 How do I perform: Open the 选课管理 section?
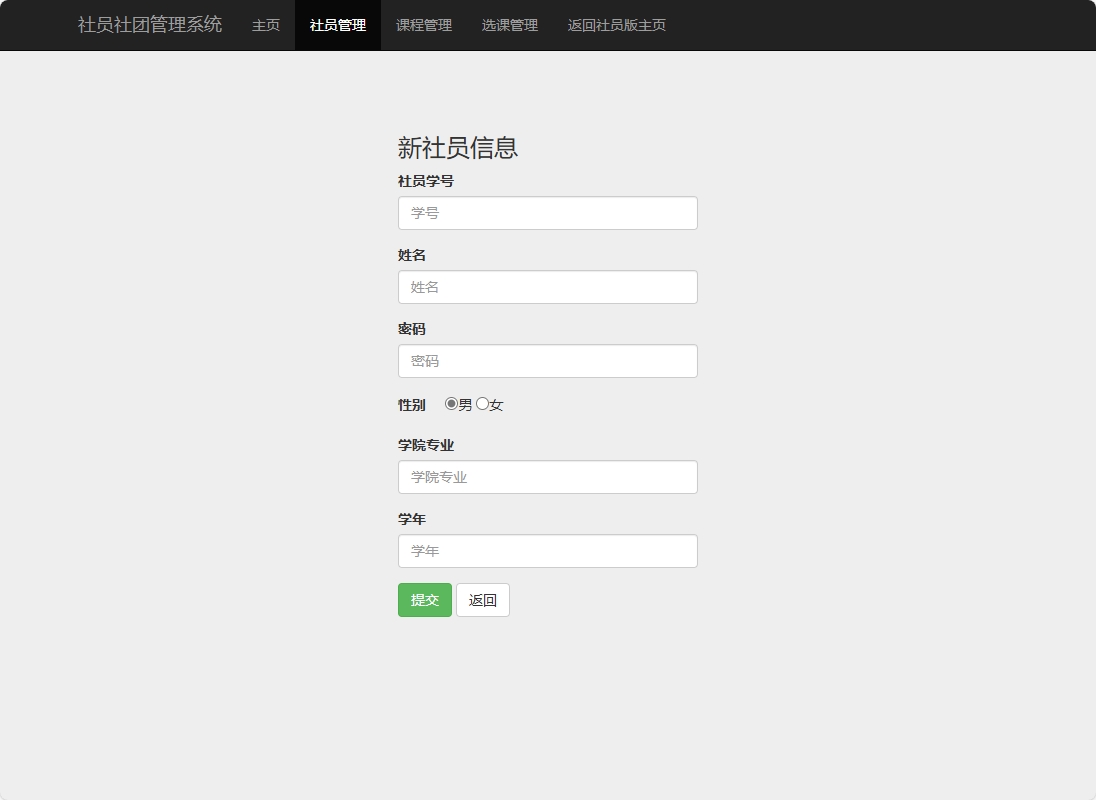[x=509, y=25]
